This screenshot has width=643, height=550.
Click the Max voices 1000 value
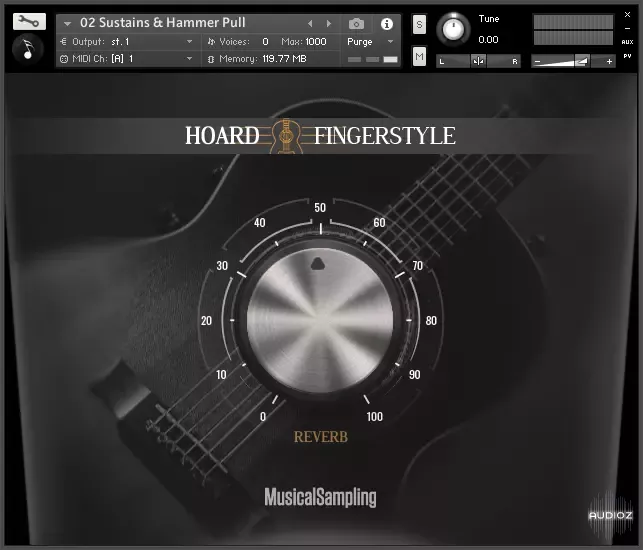pos(315,42)
